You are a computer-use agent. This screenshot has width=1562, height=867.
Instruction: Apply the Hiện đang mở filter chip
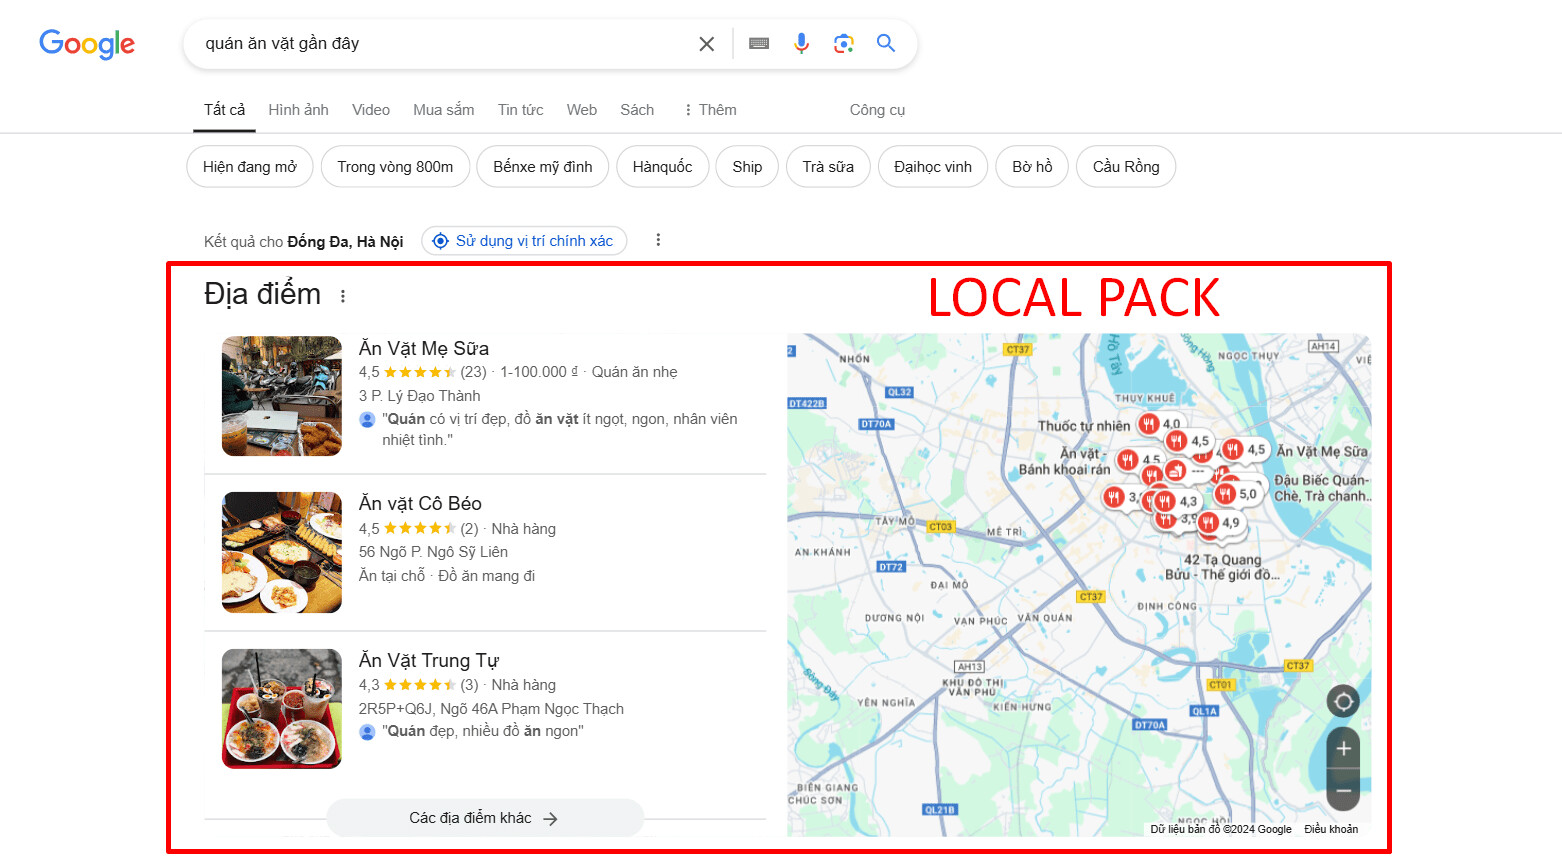(x=250, y=167)
